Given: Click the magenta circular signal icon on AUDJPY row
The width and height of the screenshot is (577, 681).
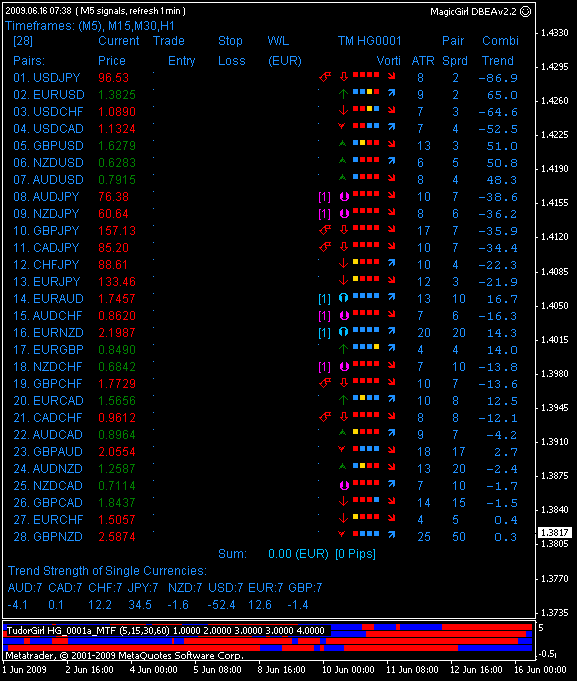Looking at the screenshot, I should tap(344, 197).
